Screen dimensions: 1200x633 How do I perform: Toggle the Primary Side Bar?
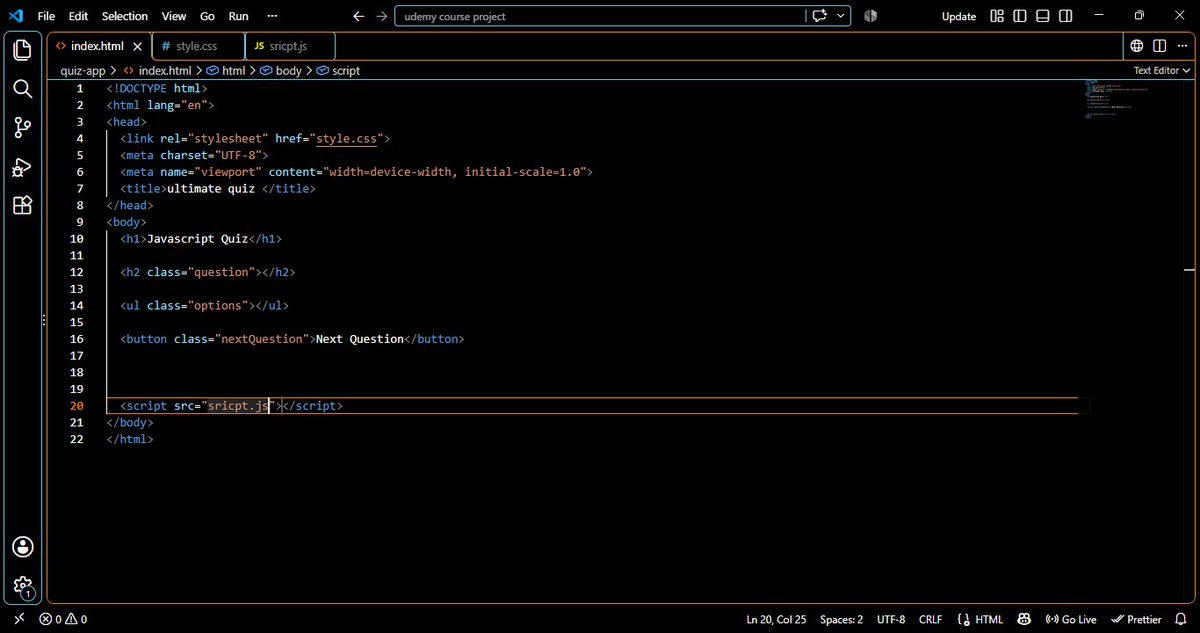pyautogui.click(x=1020, y=16)
